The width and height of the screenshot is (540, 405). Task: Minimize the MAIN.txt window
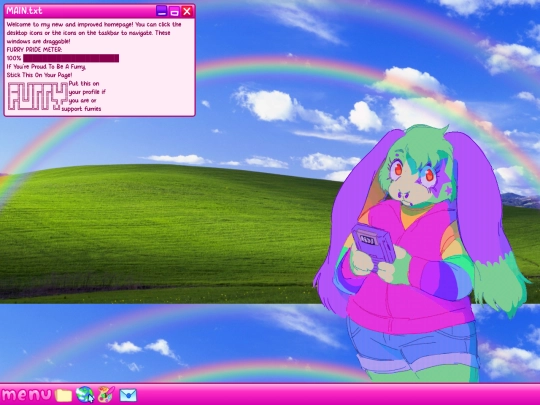coord(162,11)
